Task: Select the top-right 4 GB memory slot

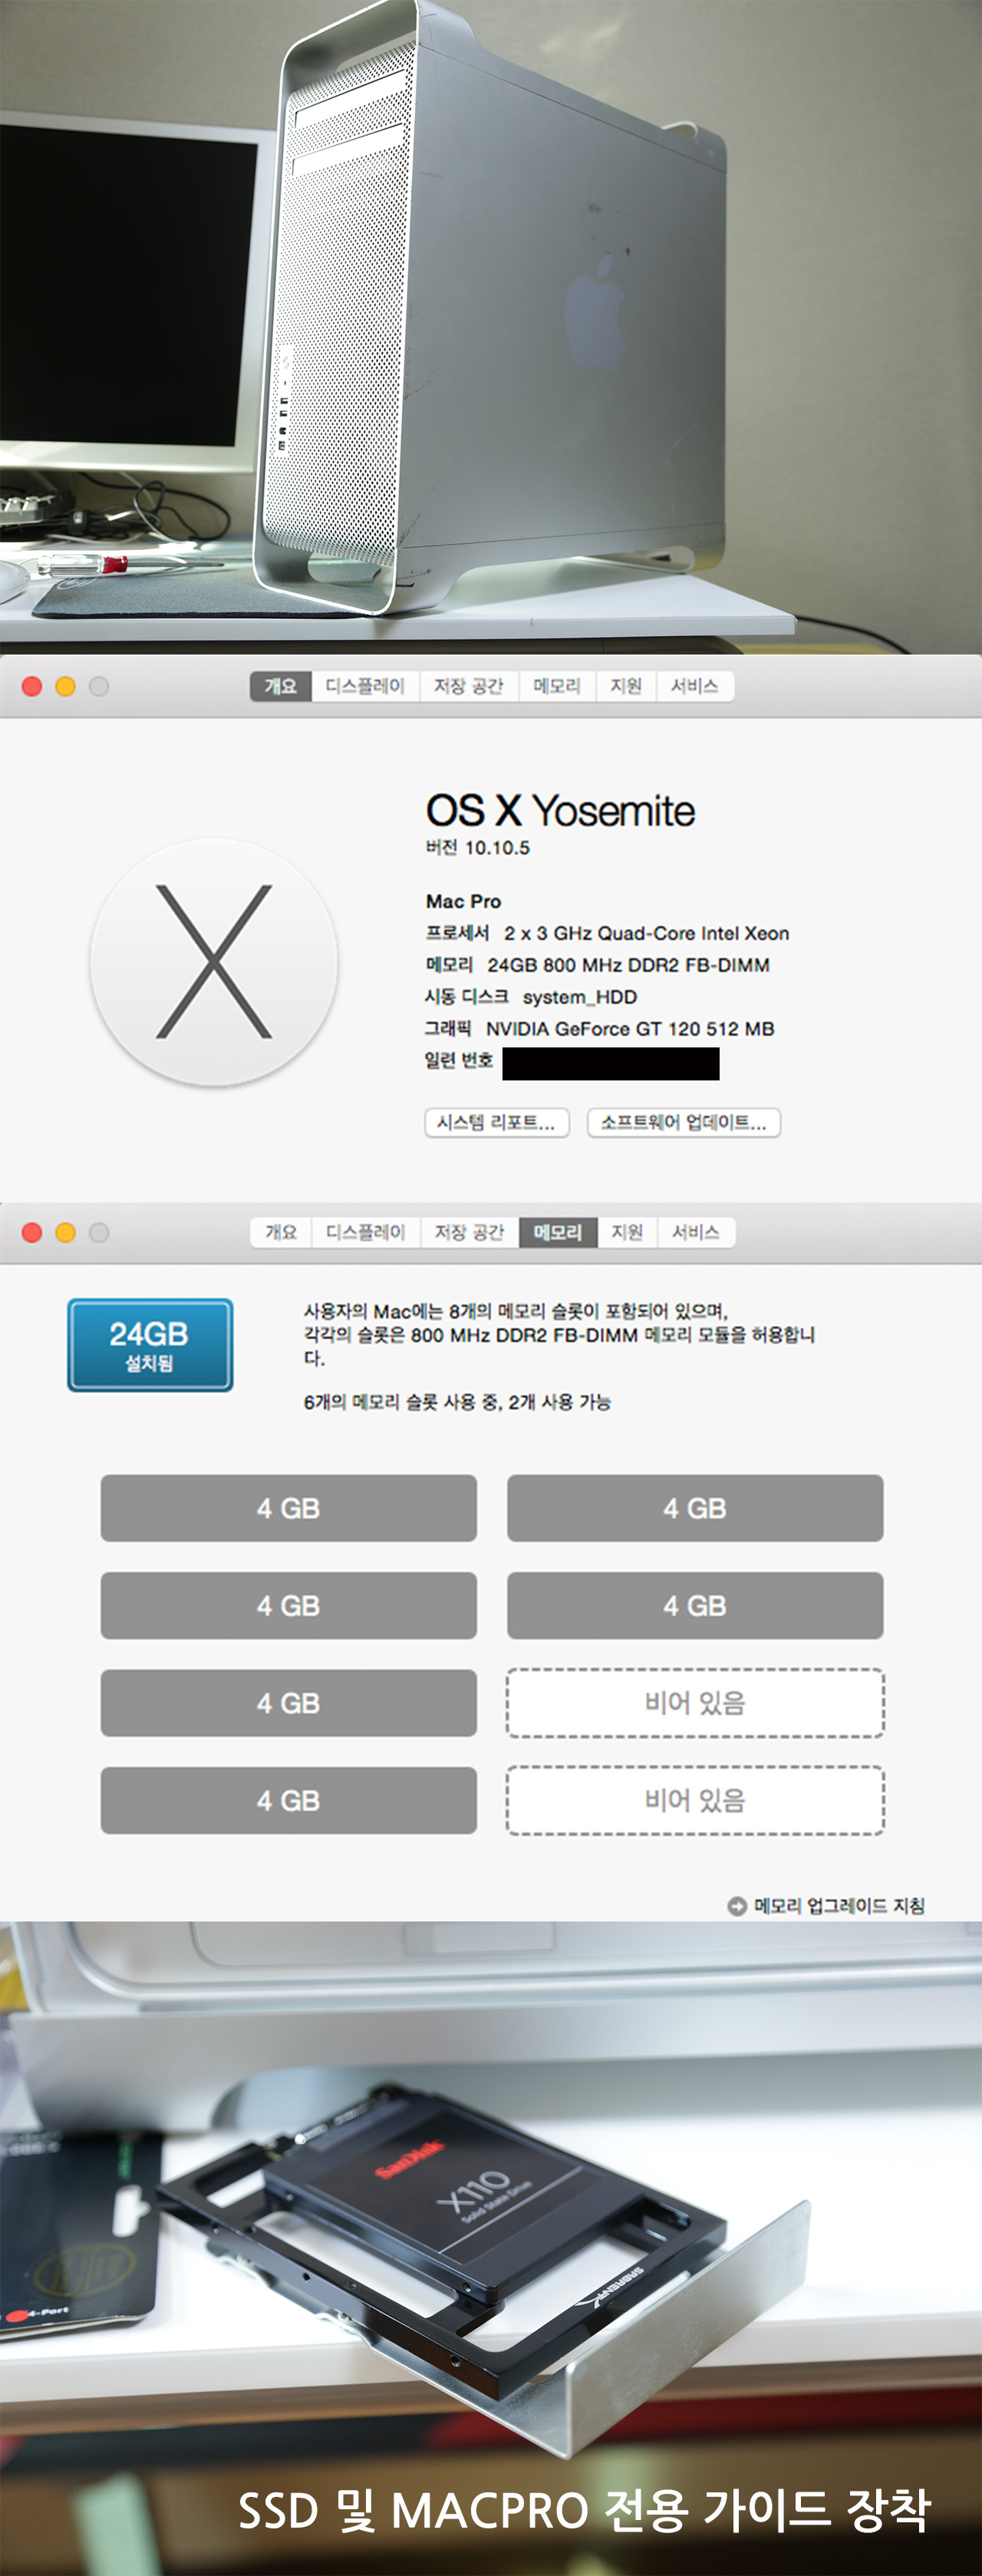Action: point(695,1508)
